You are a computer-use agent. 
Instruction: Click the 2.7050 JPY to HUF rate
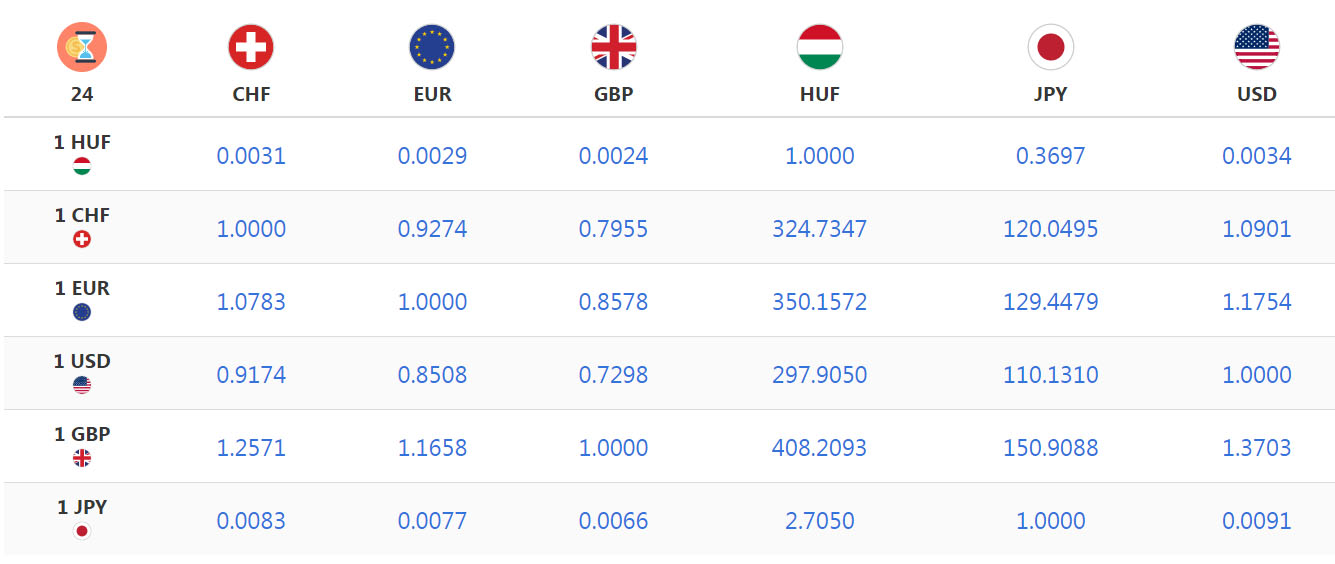(x=819, y=521)
